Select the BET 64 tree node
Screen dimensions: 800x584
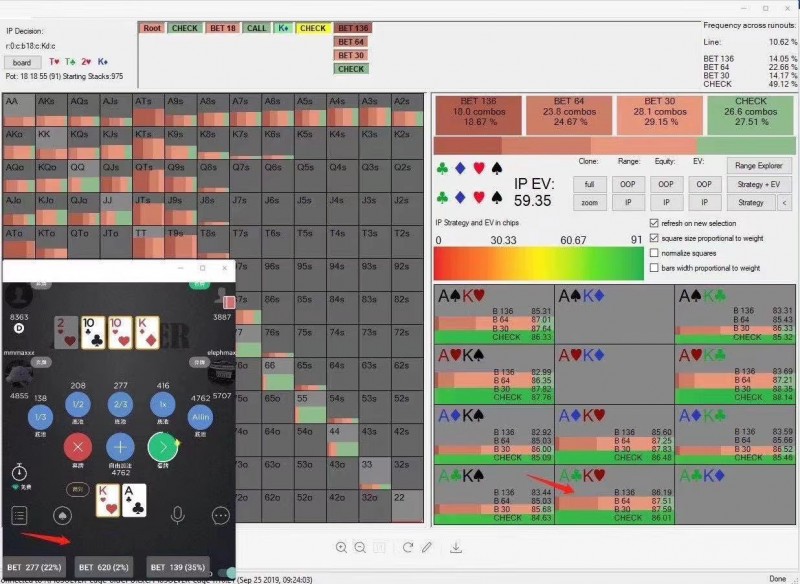tap(351, 42)
